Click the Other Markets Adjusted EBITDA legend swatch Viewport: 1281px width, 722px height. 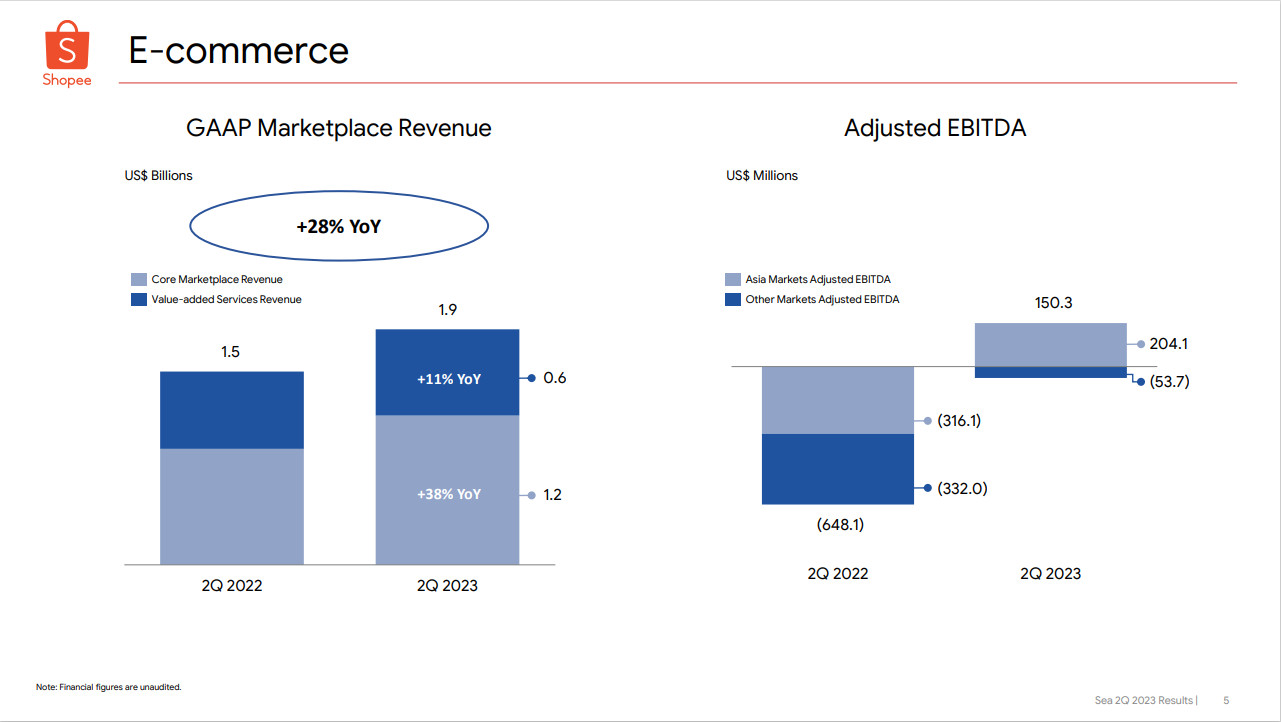coord(733,299)
